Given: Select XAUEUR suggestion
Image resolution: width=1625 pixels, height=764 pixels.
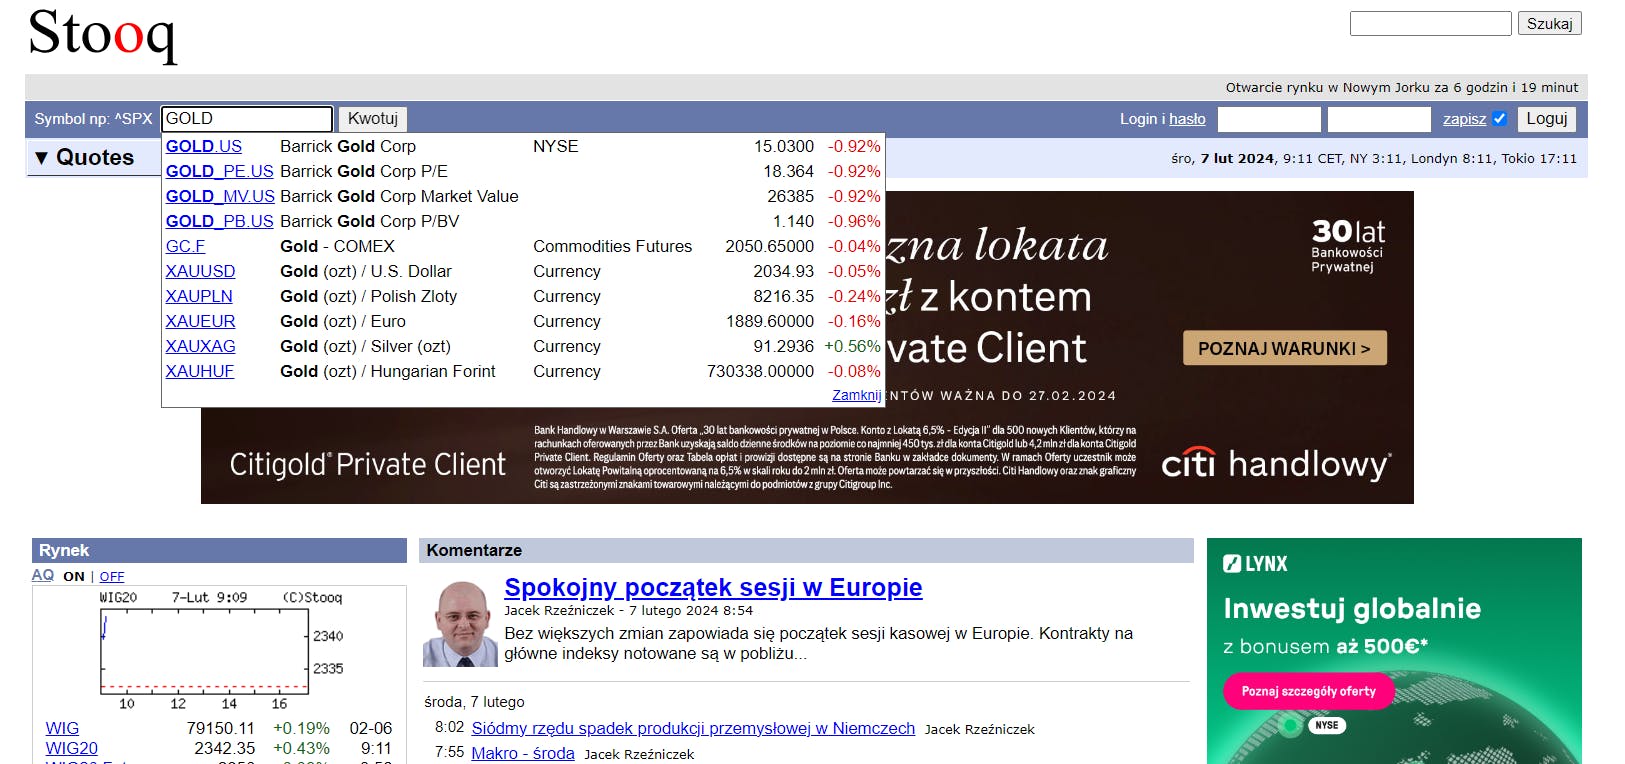Looking at the screenshot, I should point(200,321).
